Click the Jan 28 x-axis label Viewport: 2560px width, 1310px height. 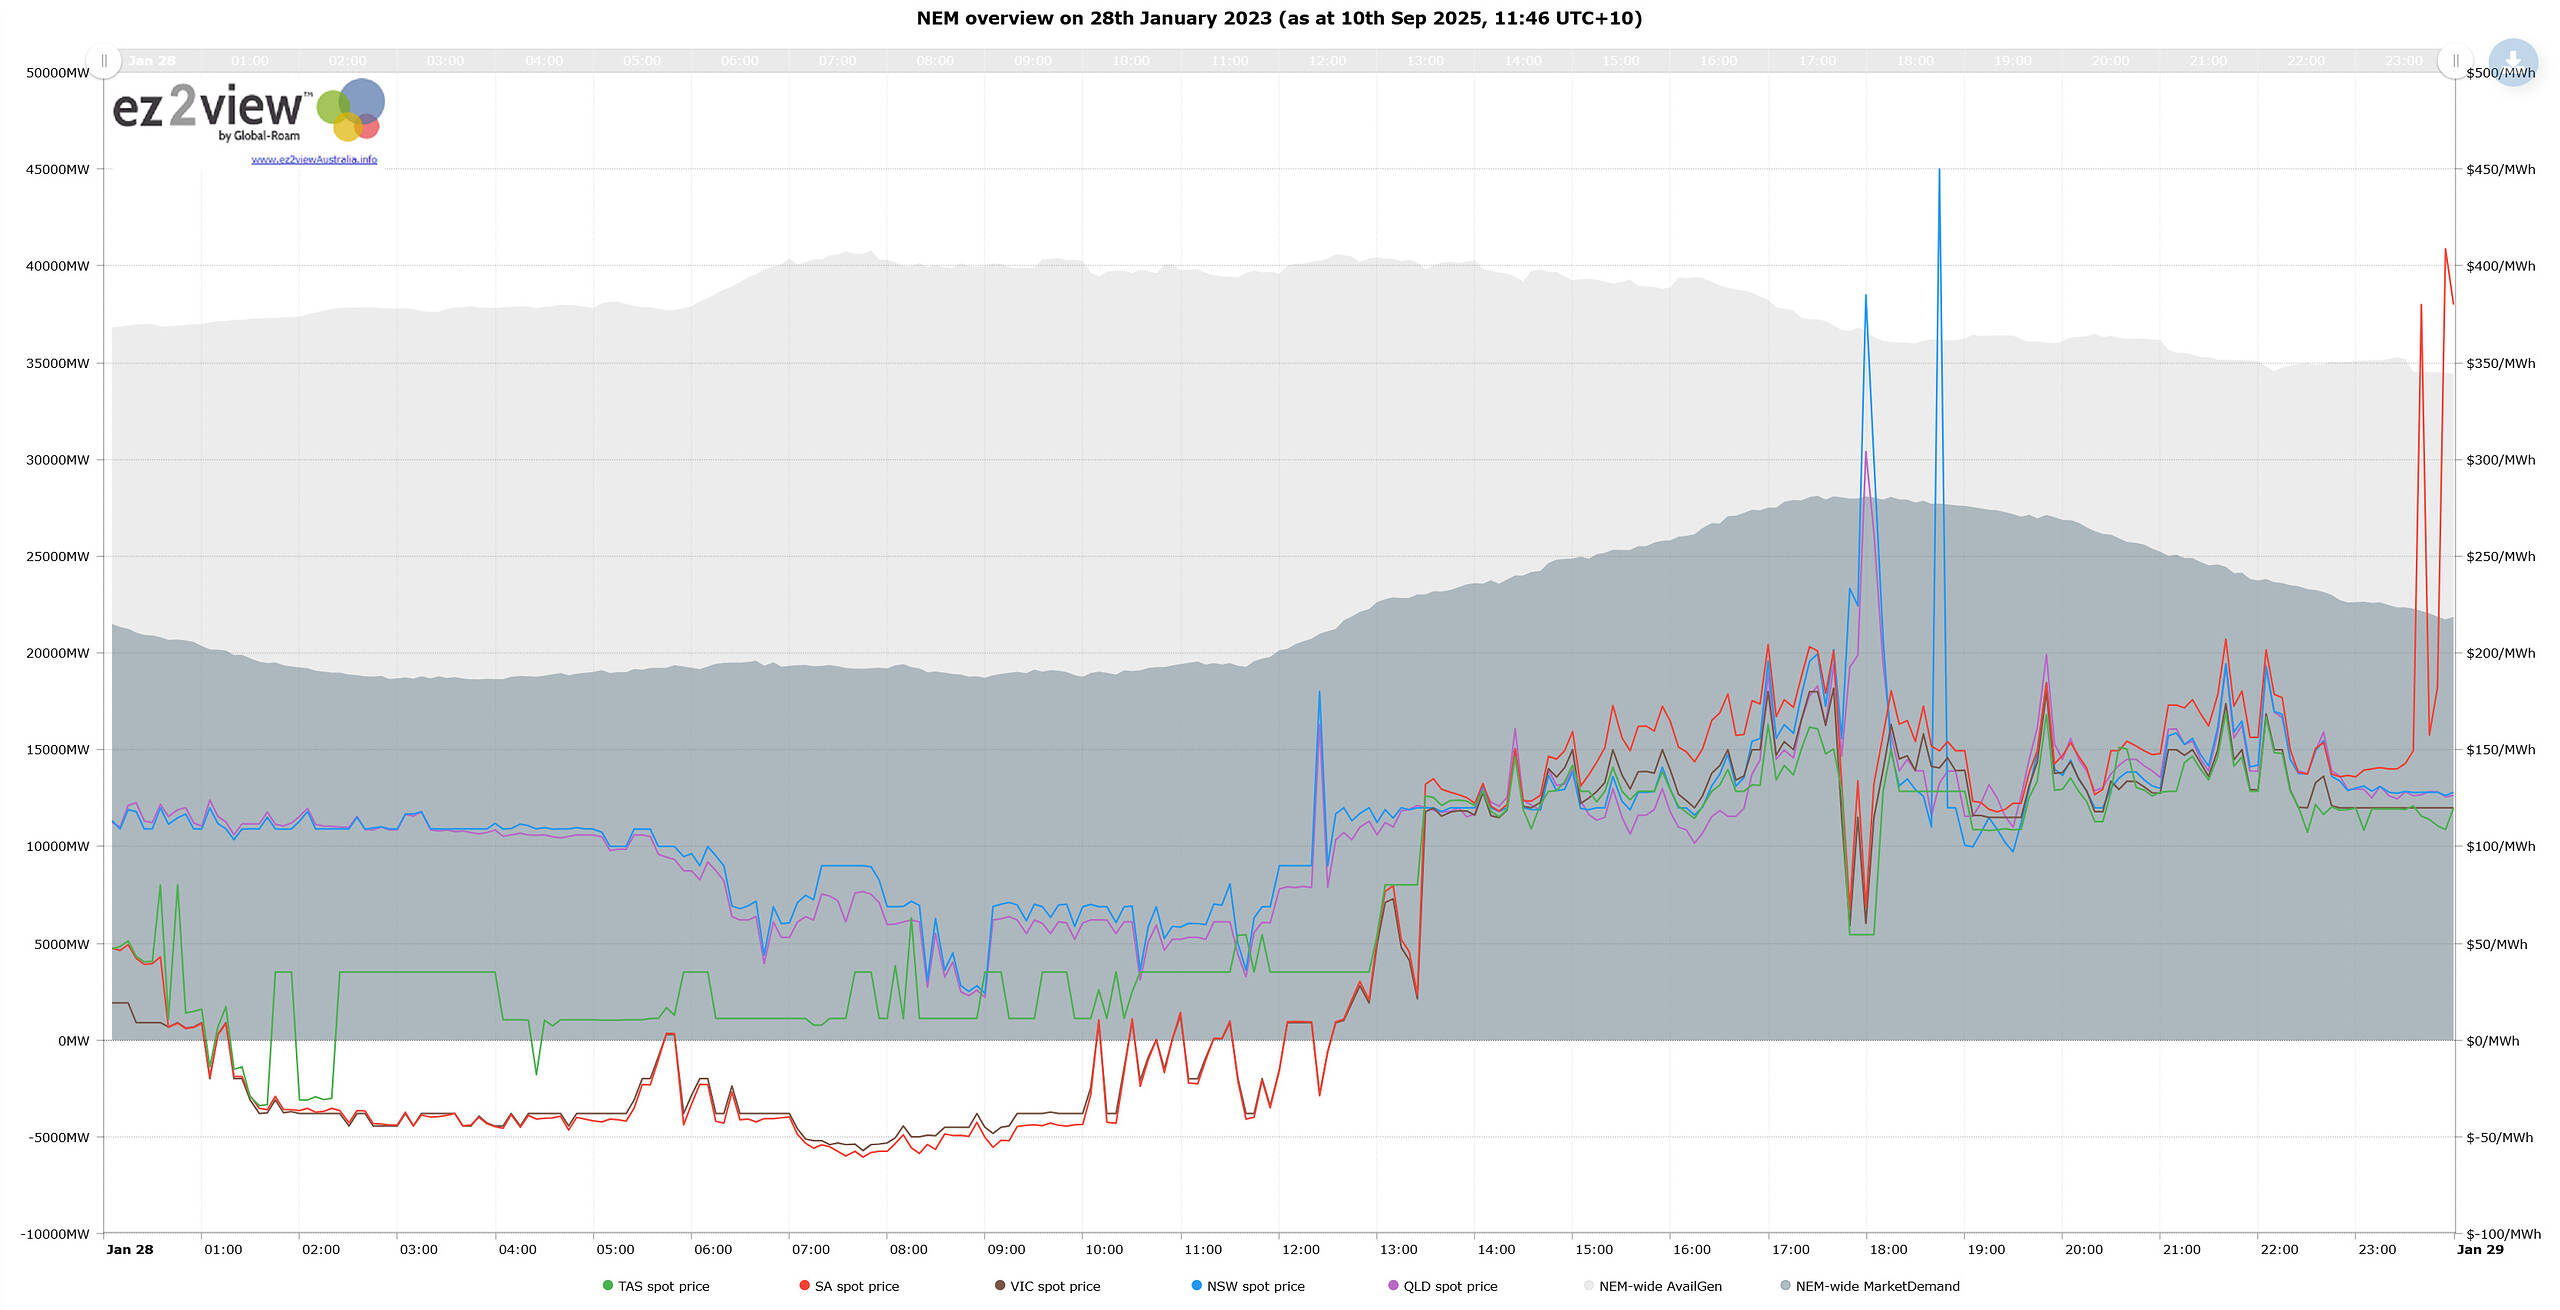tap(130, 1249)
